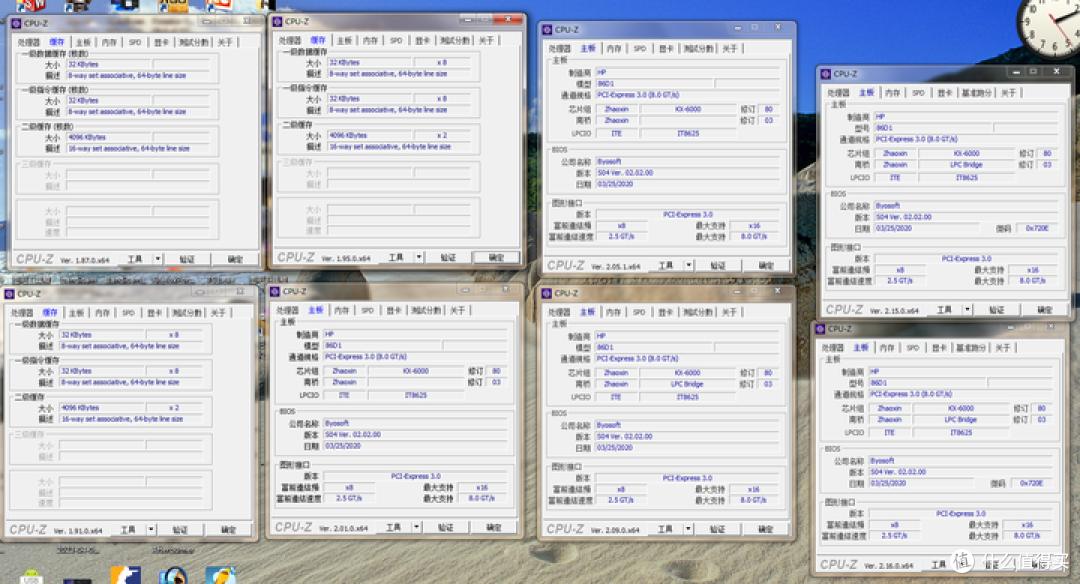Click 确定 button in CPU-Z 2.09.0 window
This screenshot has width=1080, height=584.
pyautogui.click(x=765, y=529)
